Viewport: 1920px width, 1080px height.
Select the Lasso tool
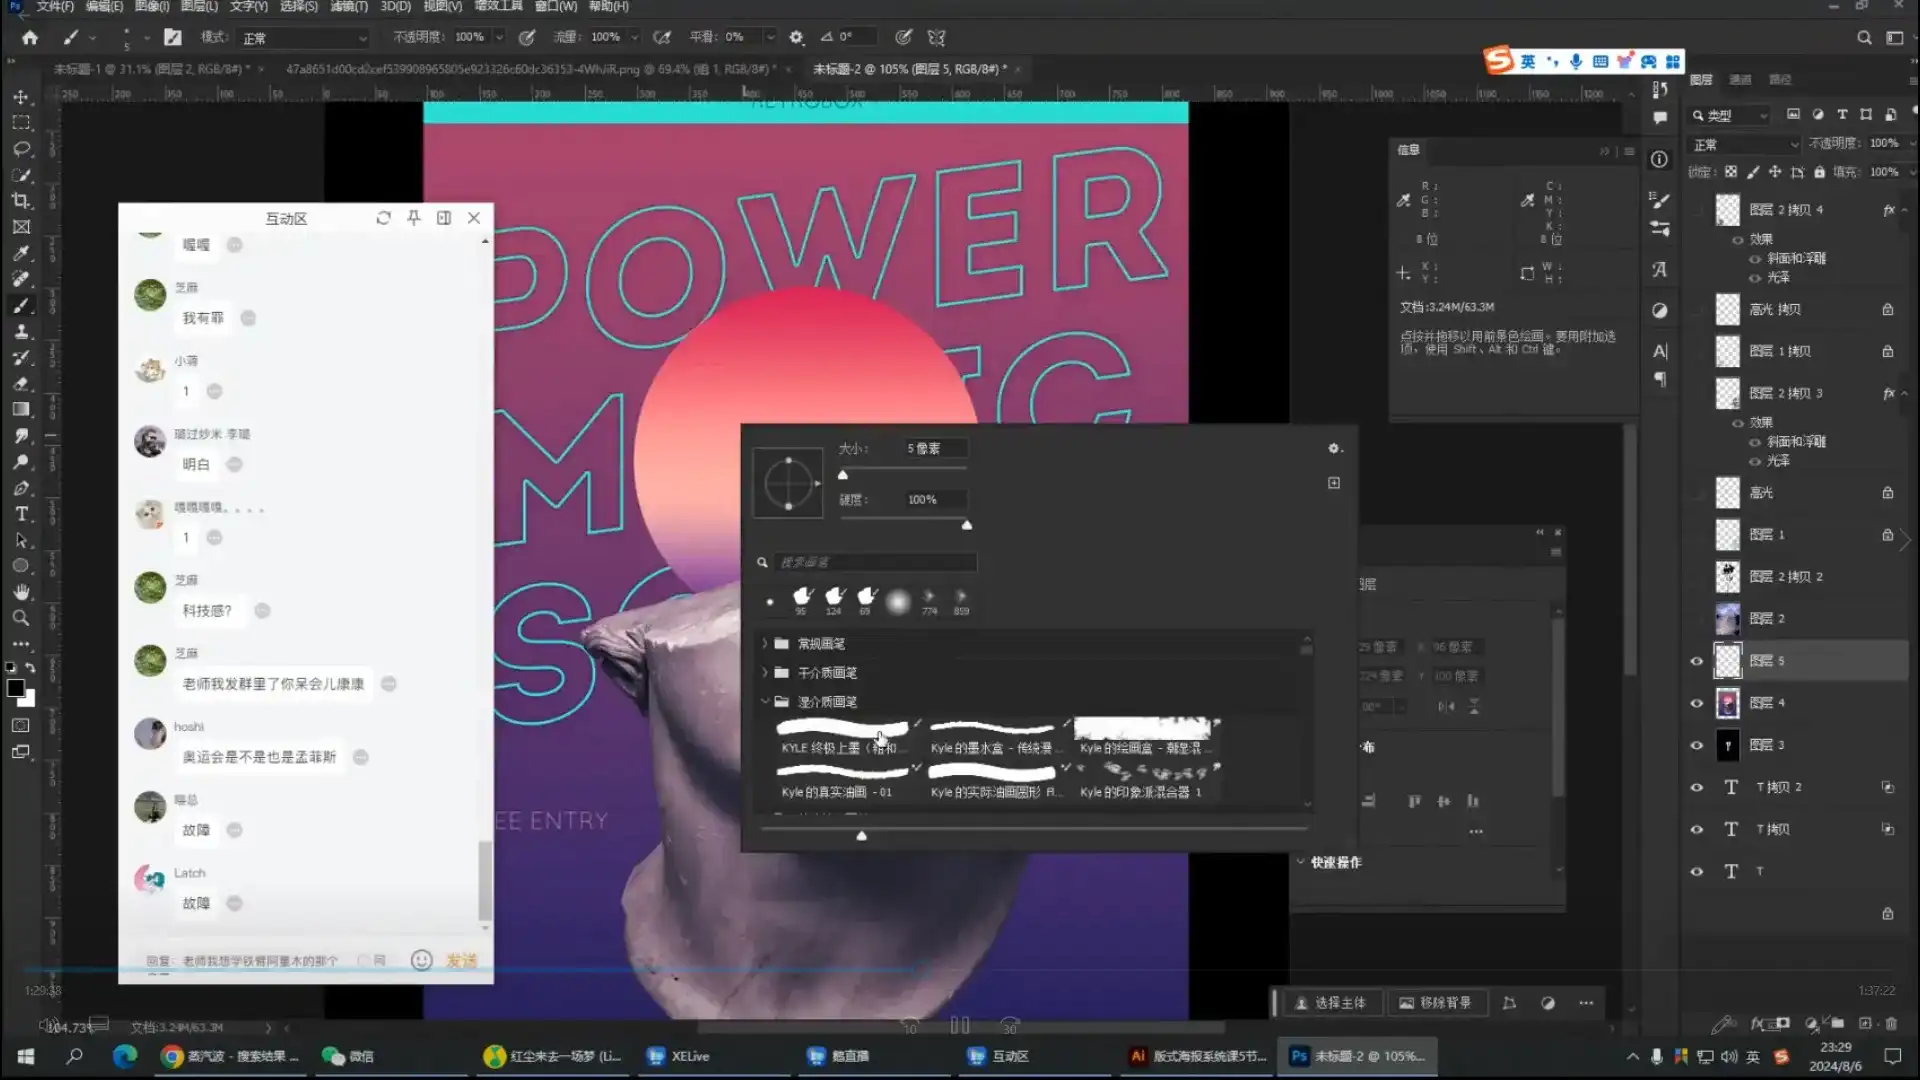point(21,149)
